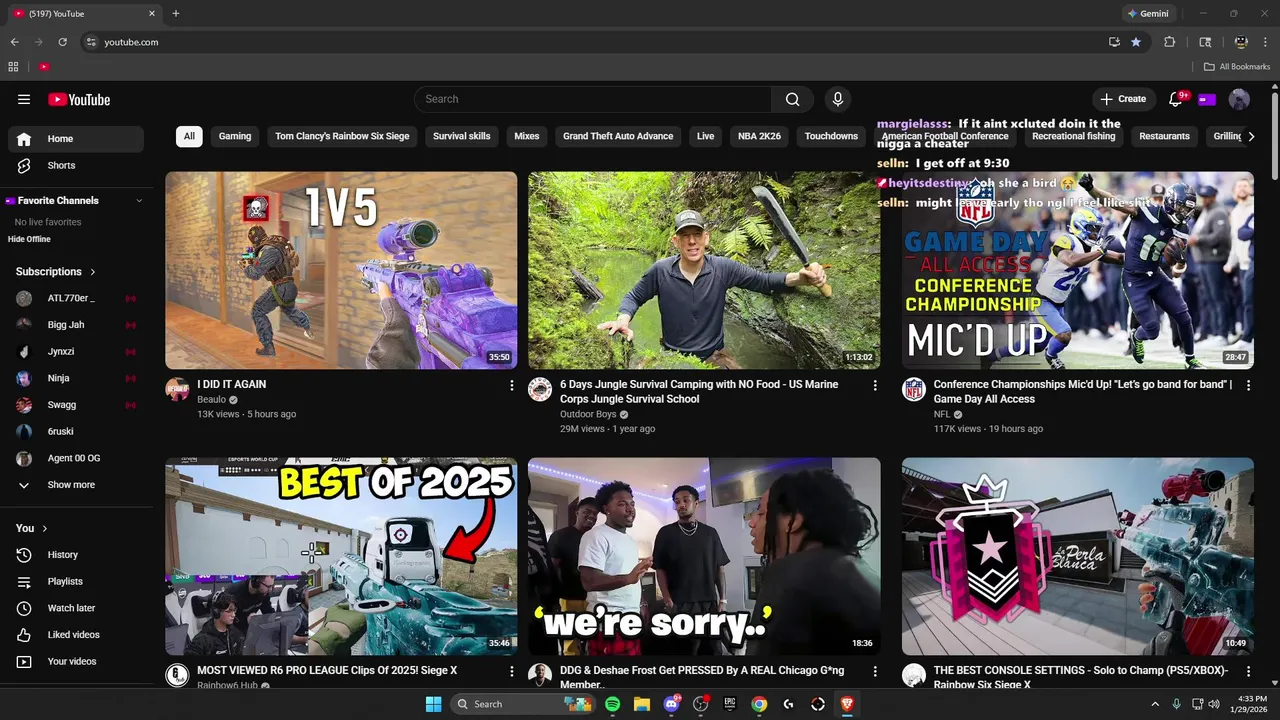Reload the page in browser toolbar
The width and height of the screenshot is (1280, 720).
63,42
